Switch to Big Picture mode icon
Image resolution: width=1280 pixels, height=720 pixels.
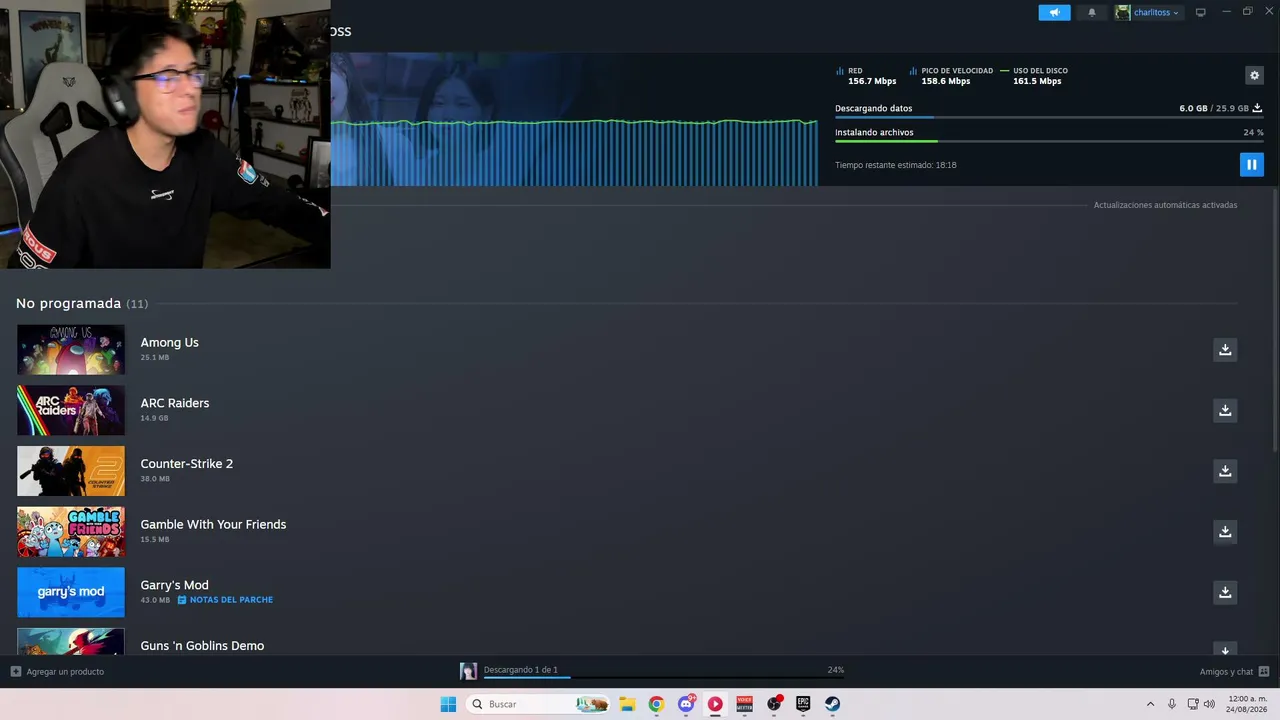[1201, 12]
